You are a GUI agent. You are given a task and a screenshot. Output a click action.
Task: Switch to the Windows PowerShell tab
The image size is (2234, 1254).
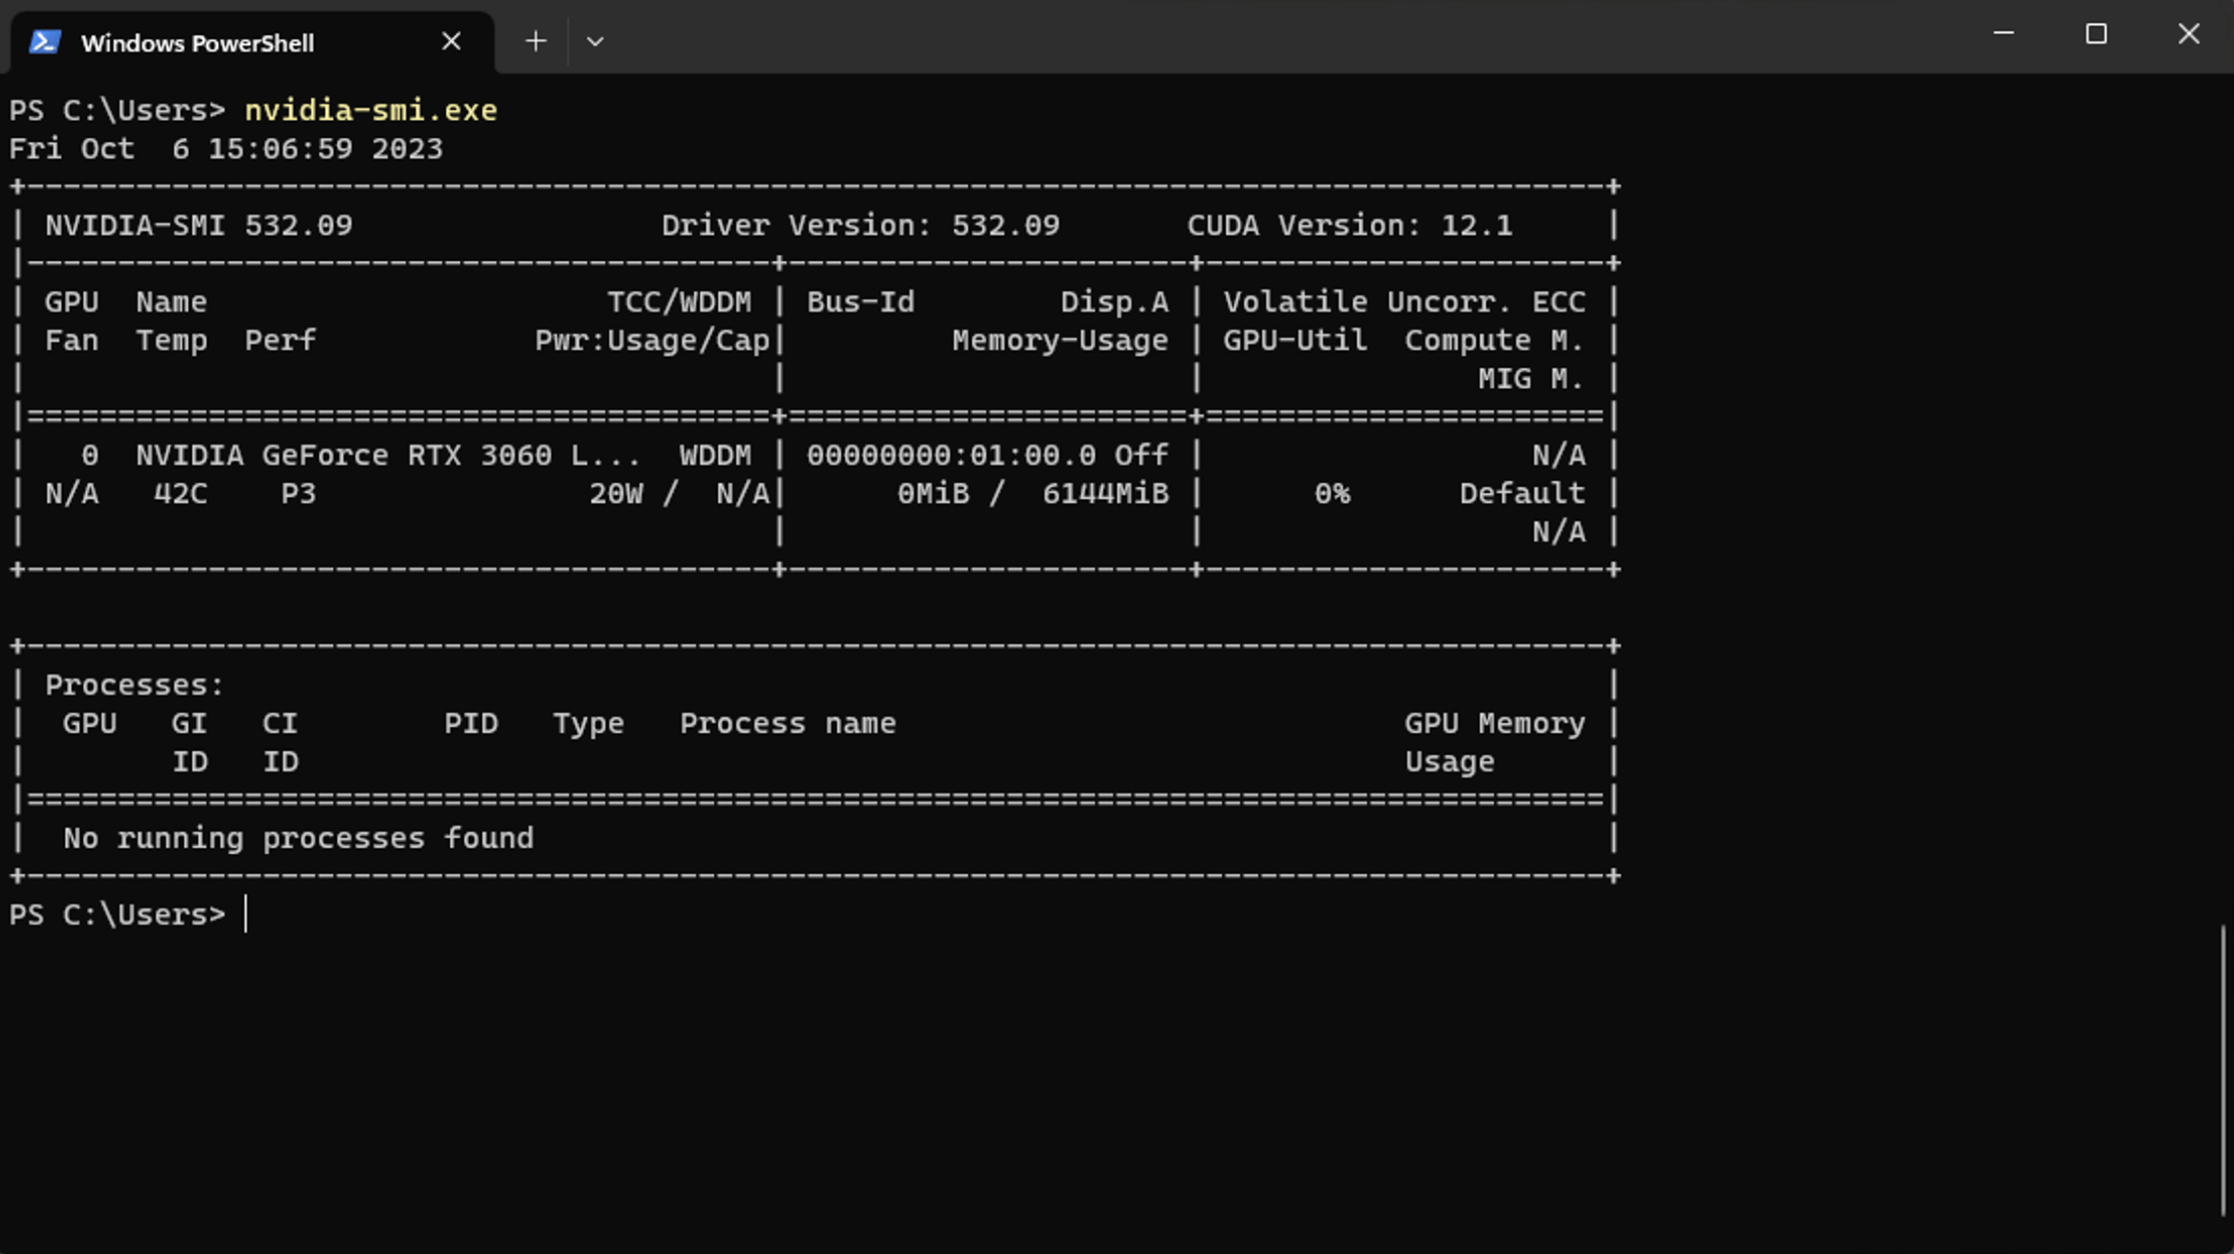pos(200,43)
